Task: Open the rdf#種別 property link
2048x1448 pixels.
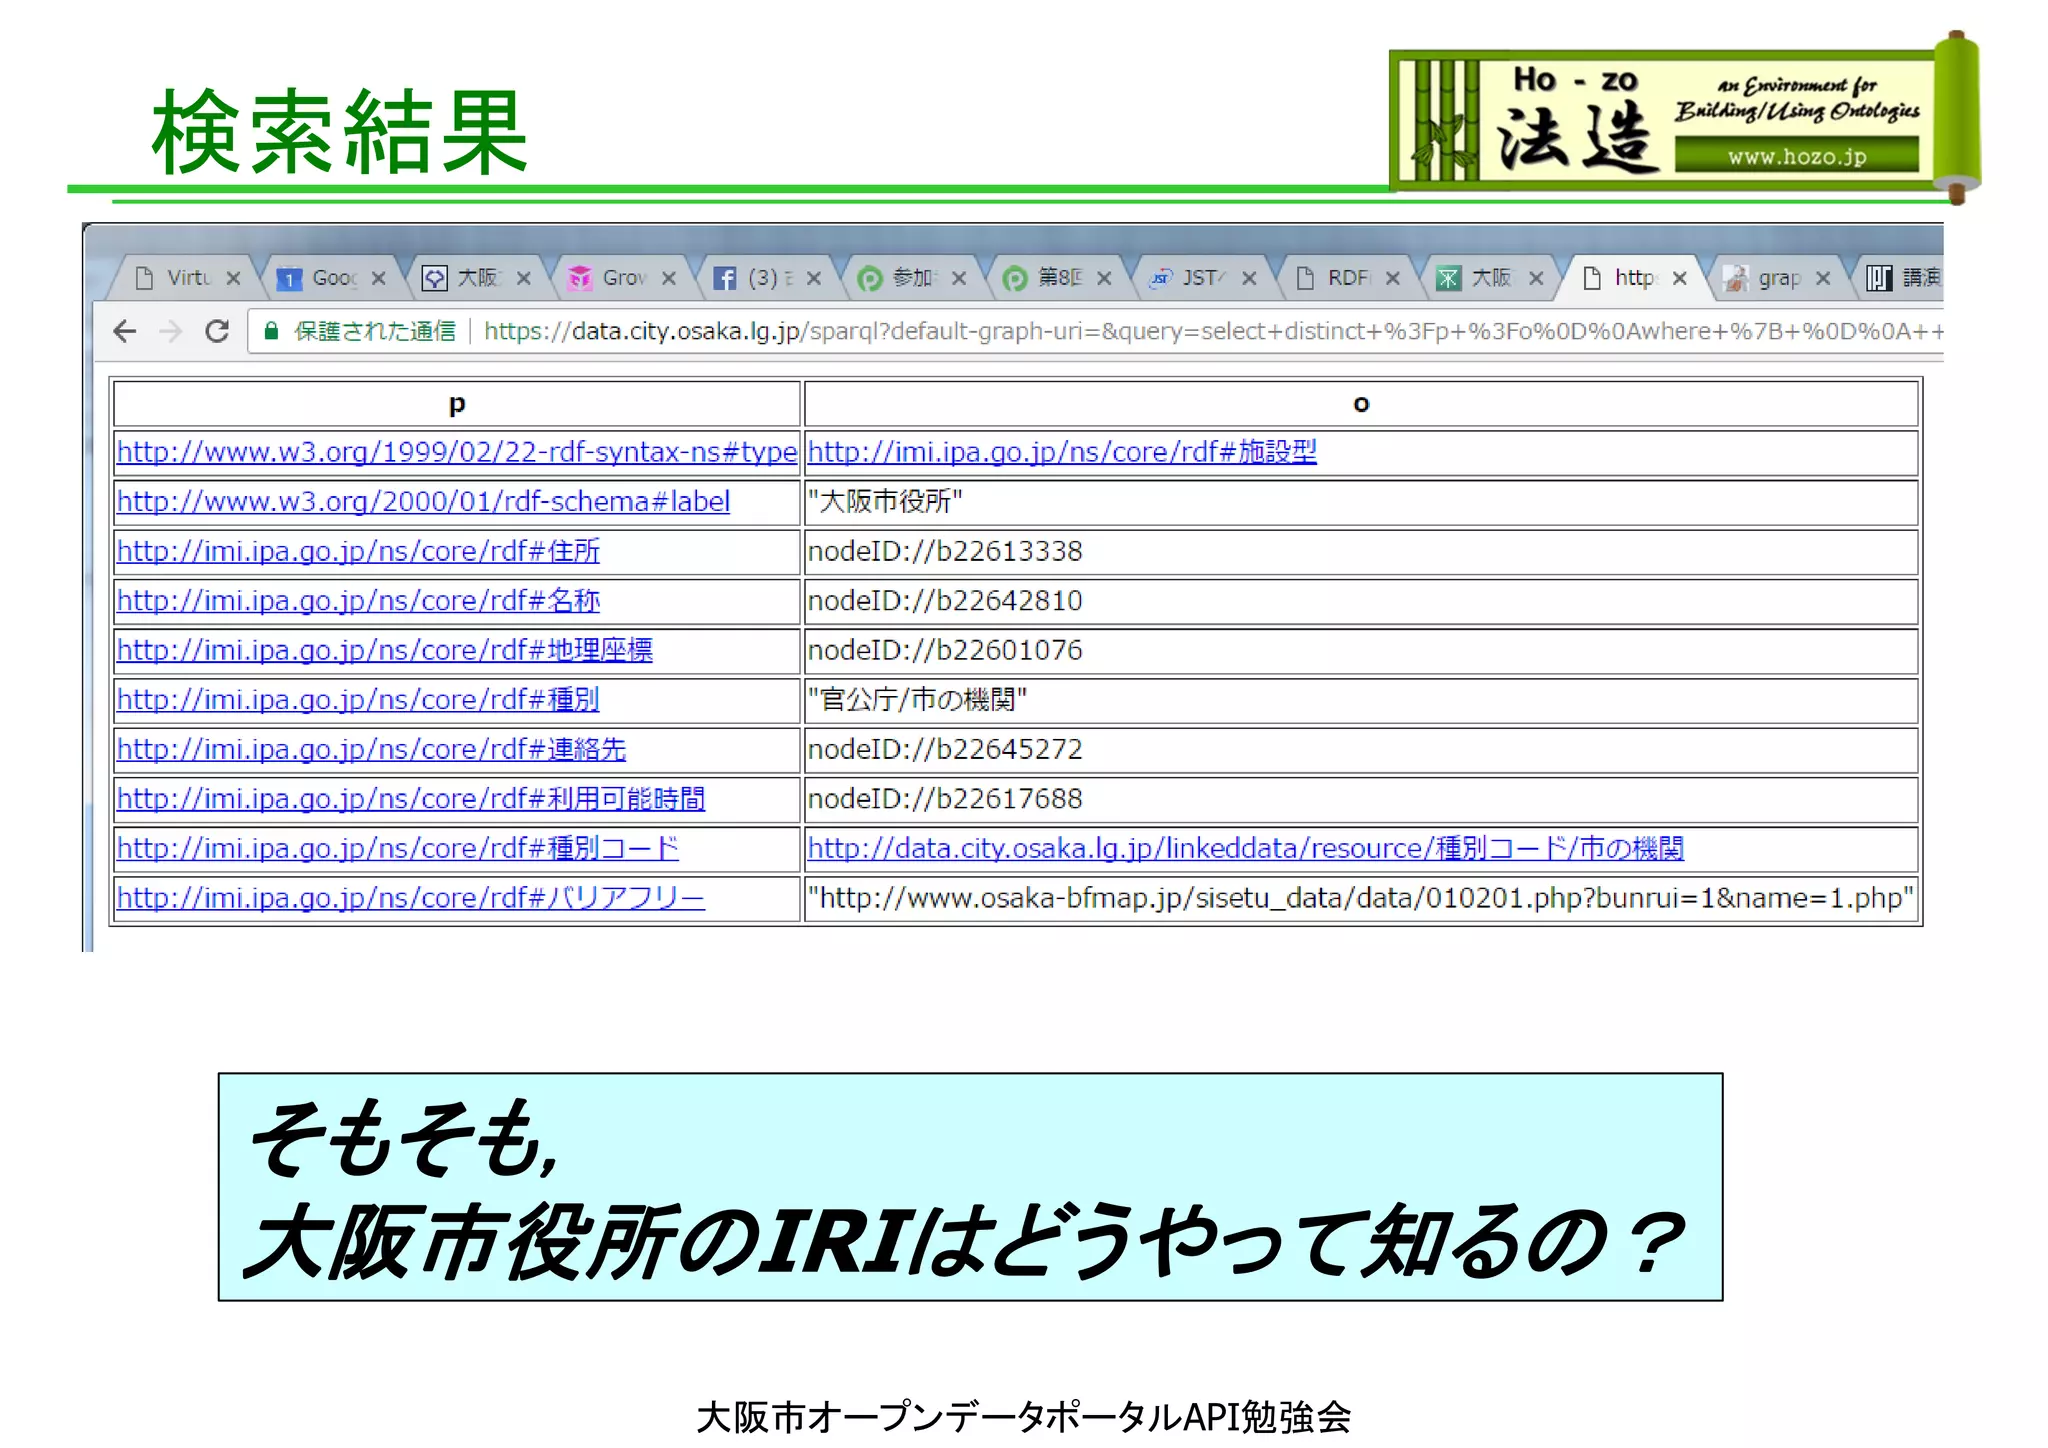Action: click(x=358, y=700)
